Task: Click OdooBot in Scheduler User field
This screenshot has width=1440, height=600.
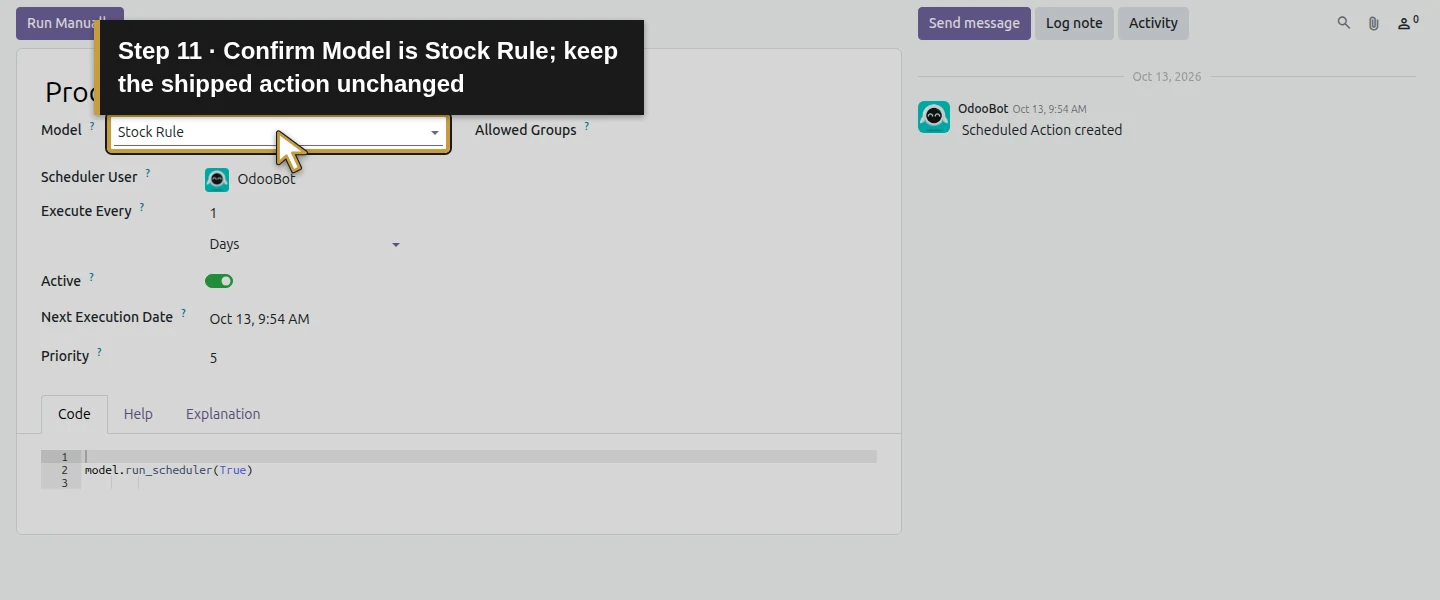Action: 266,180
